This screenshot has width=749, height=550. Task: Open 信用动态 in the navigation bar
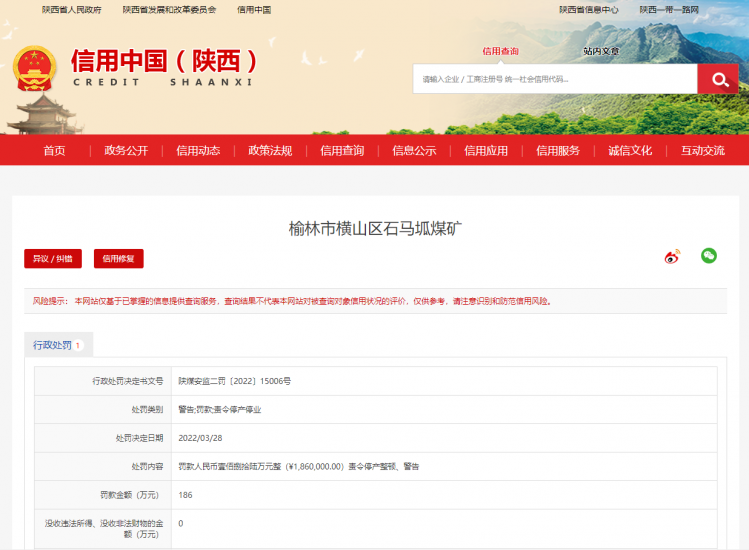[198, 151]
